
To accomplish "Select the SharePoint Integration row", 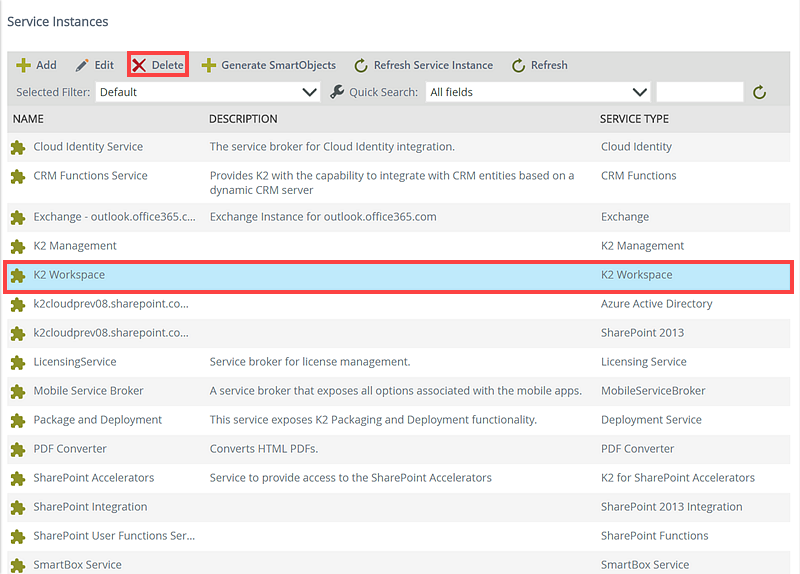I will (x=90, y=507).
